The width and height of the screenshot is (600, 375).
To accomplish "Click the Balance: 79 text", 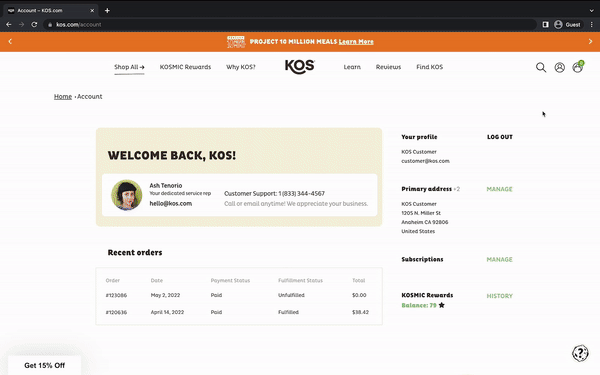I will (419, 305).
